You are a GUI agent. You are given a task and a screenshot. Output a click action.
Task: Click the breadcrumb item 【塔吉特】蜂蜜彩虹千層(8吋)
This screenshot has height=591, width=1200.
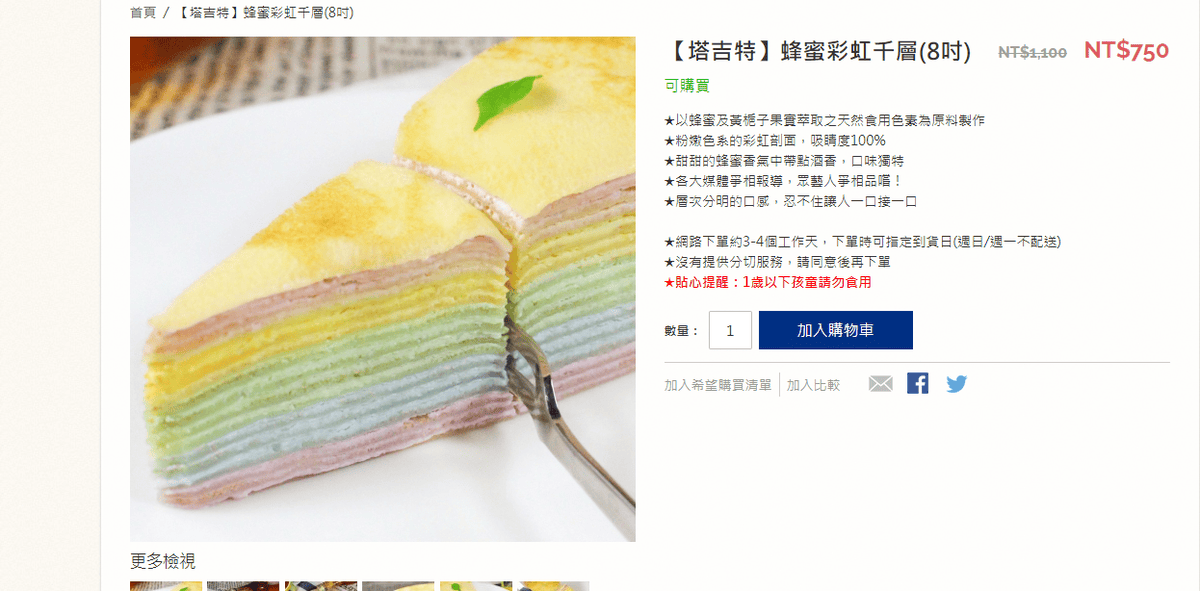pyautogui.click(x=263, y=12)
